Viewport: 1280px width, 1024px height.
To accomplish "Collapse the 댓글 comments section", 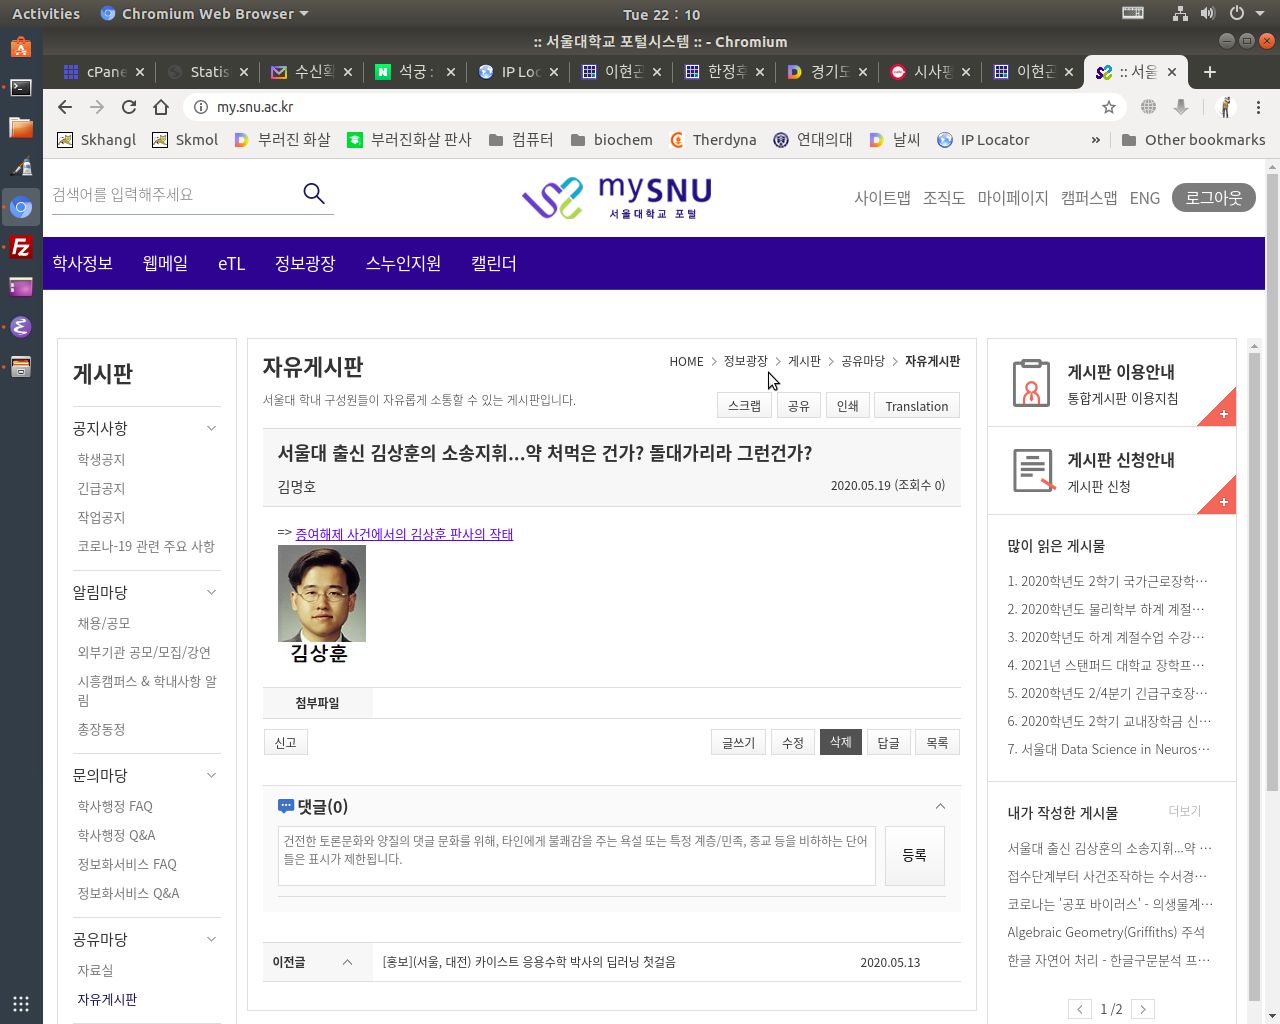I will coord(940,806).
